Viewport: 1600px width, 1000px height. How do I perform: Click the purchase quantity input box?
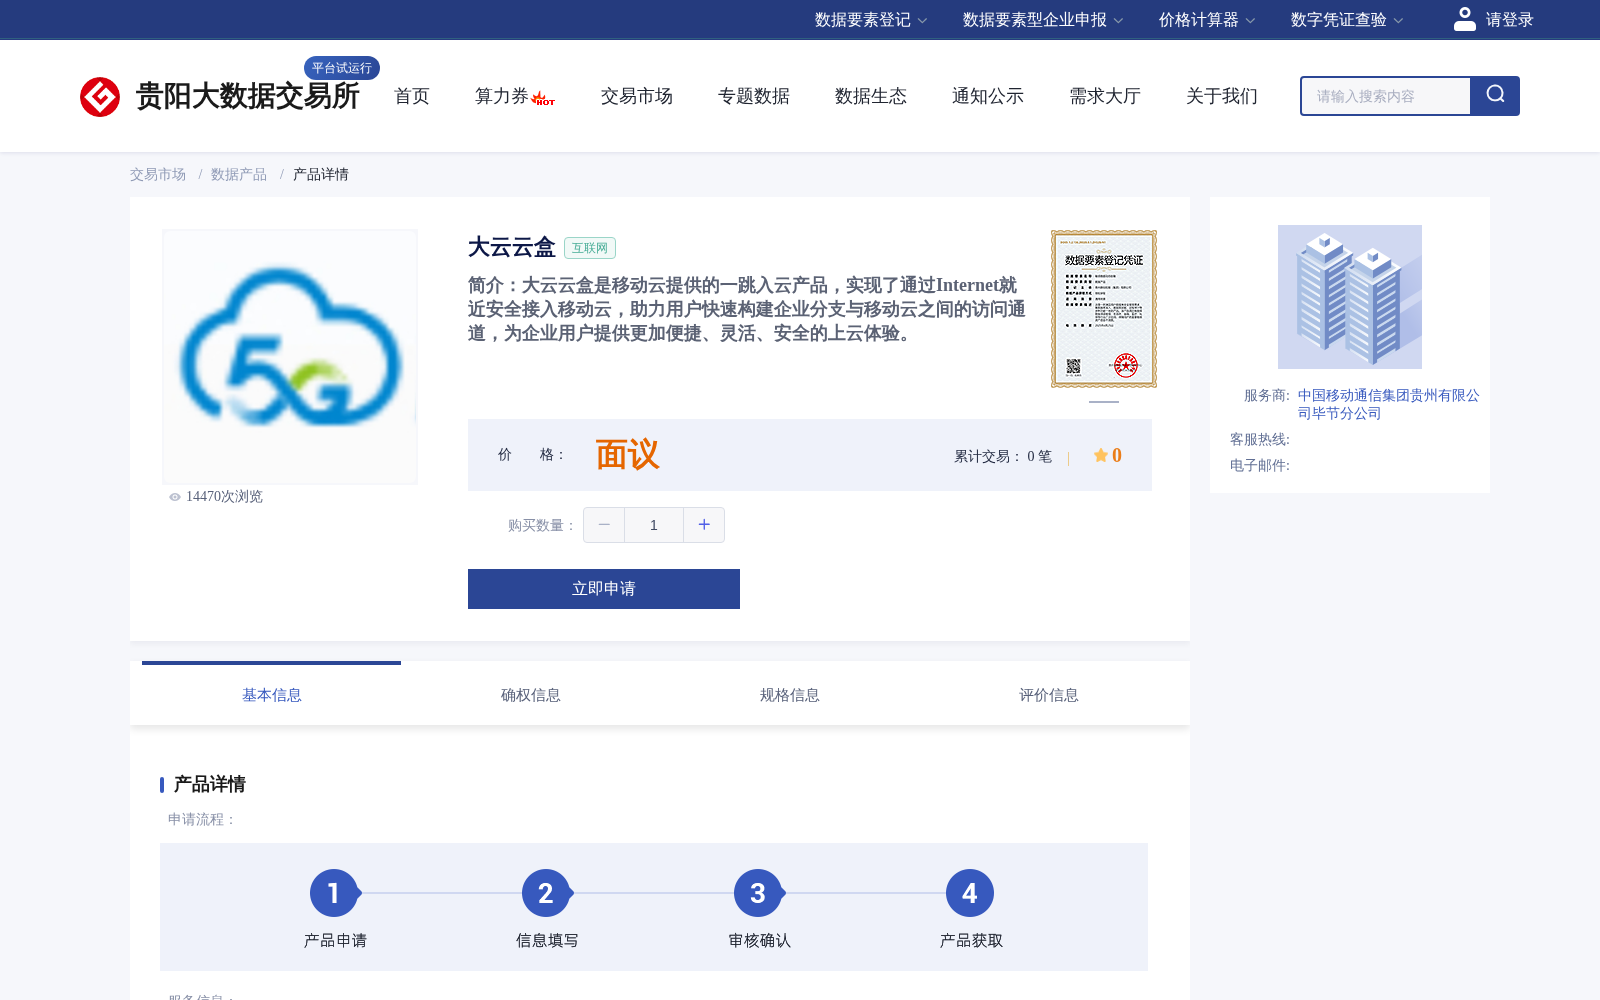coord(654,525)
